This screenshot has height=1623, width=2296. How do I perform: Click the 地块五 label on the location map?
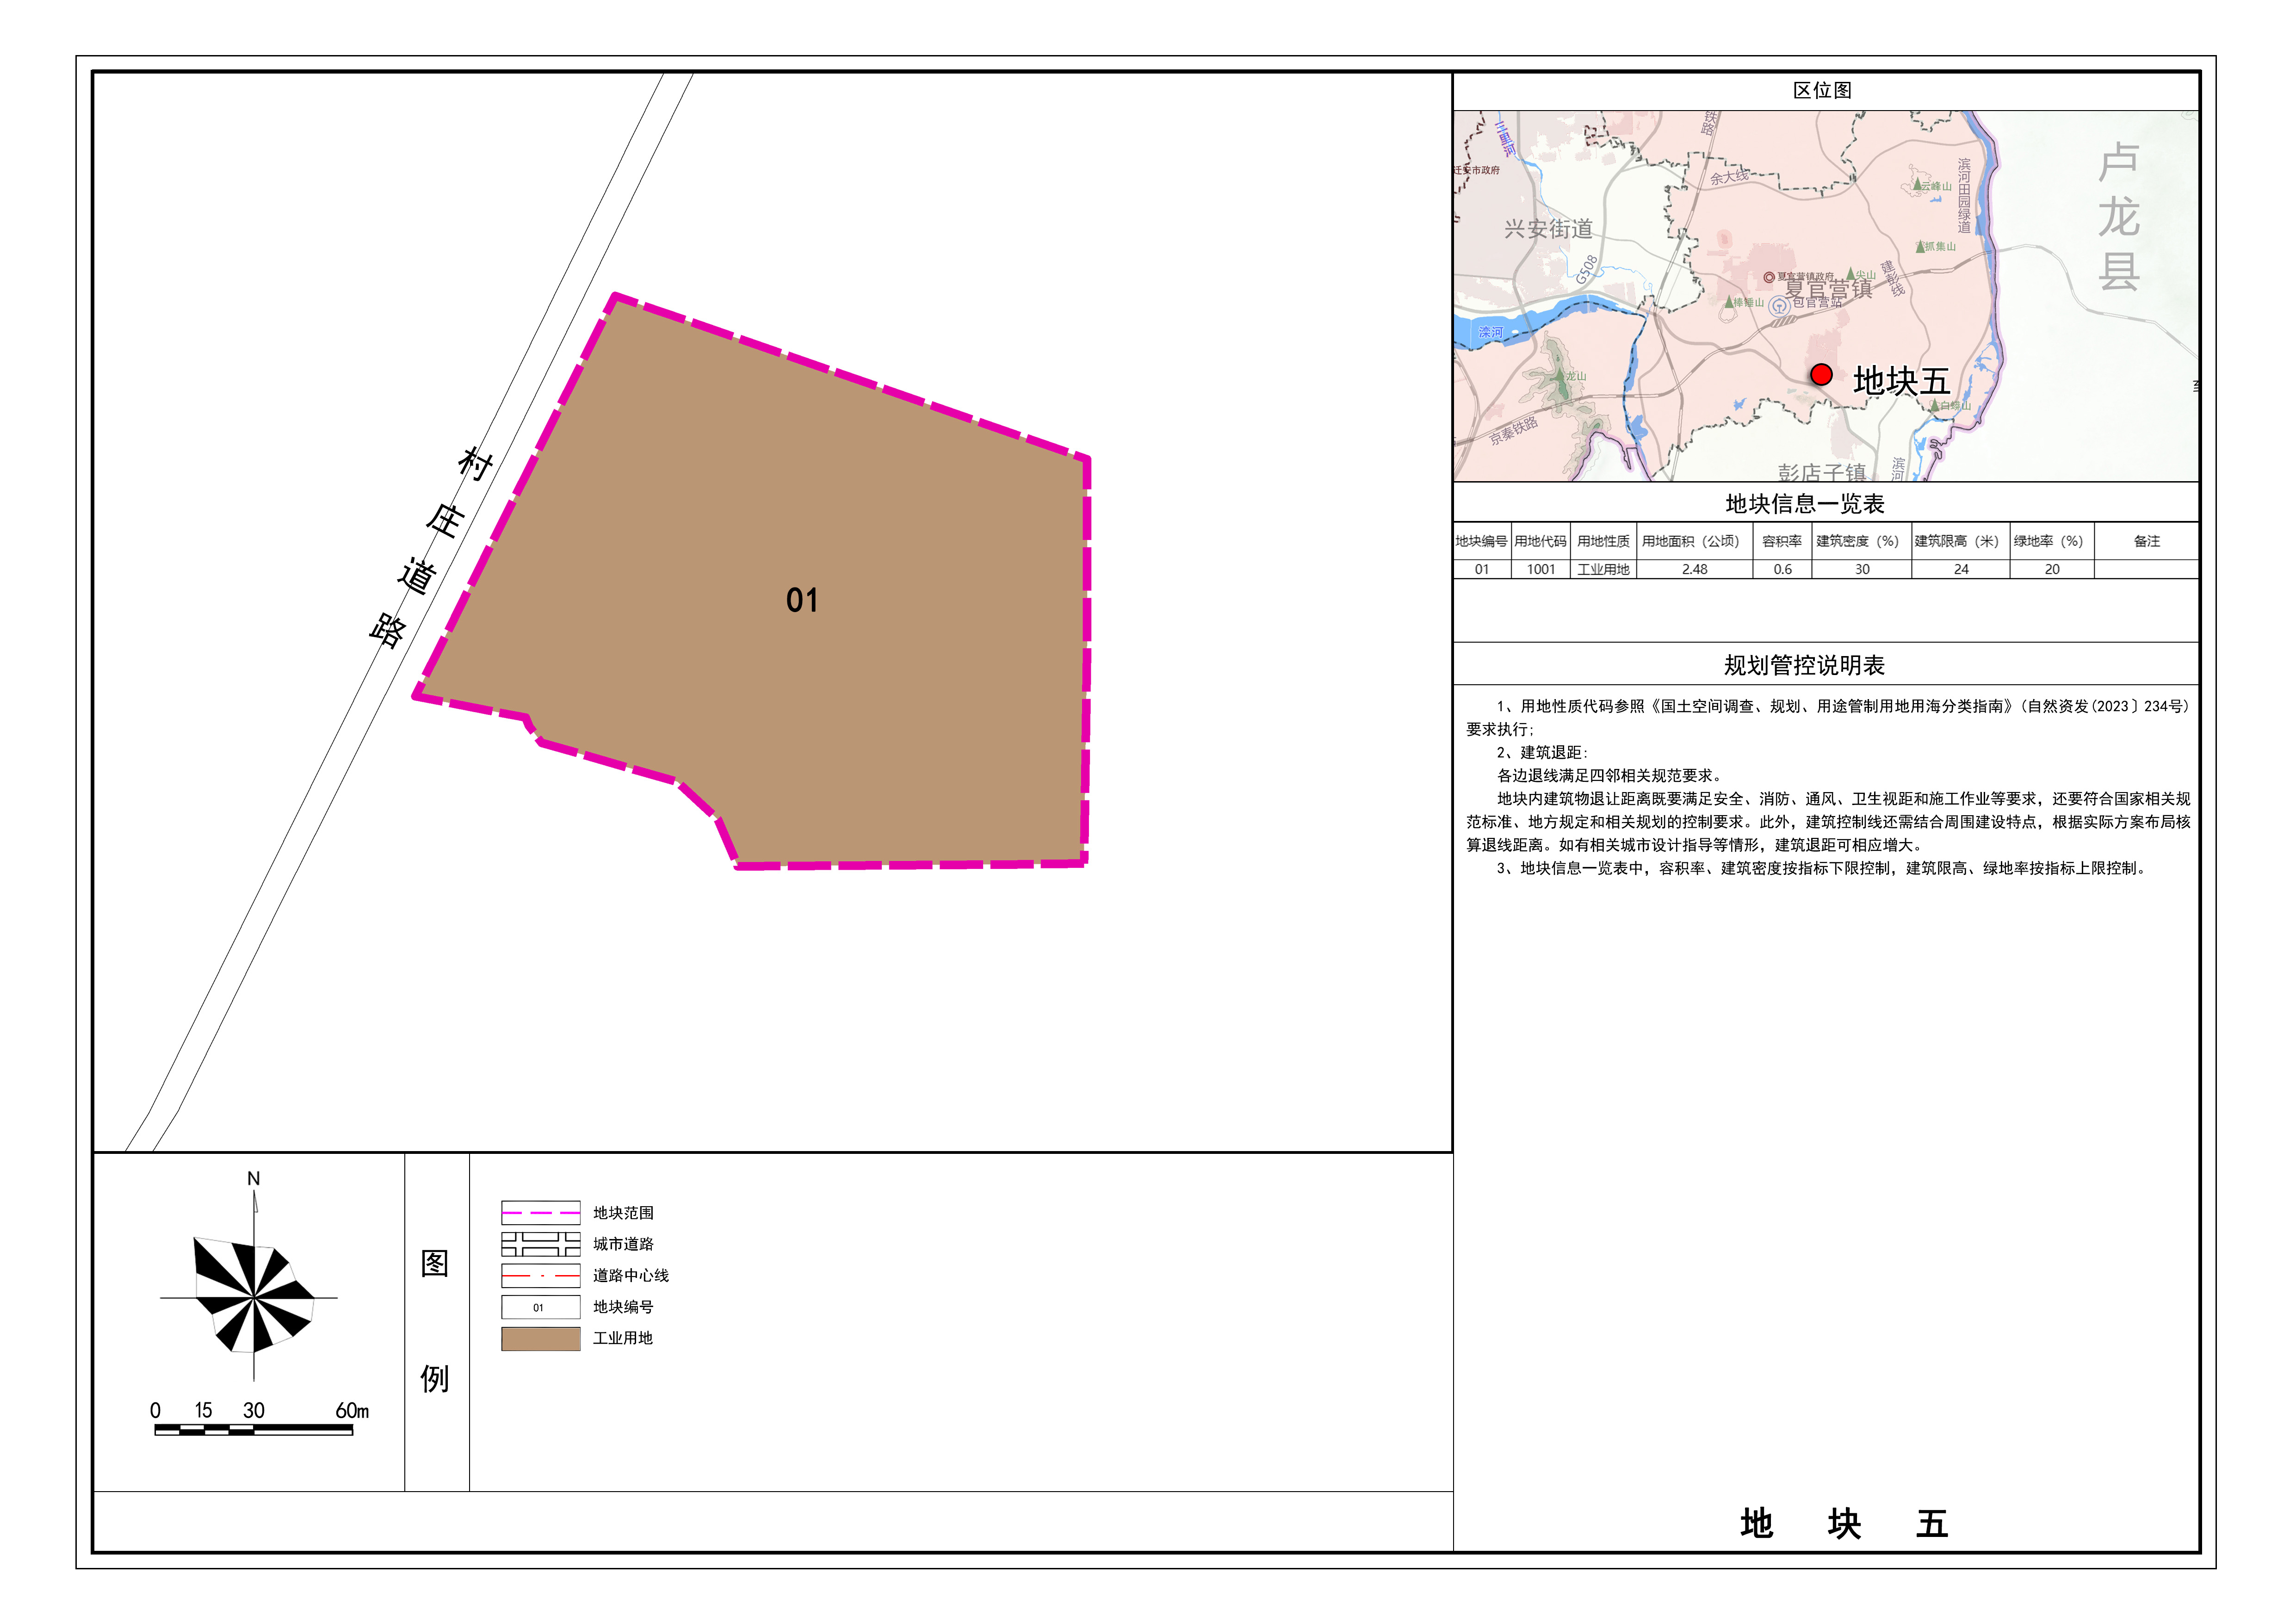coord(1901,381)
